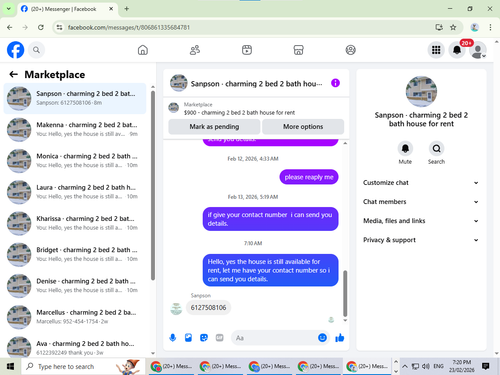Open the Chrome tab search dropdown arrow

click(9, 9)
